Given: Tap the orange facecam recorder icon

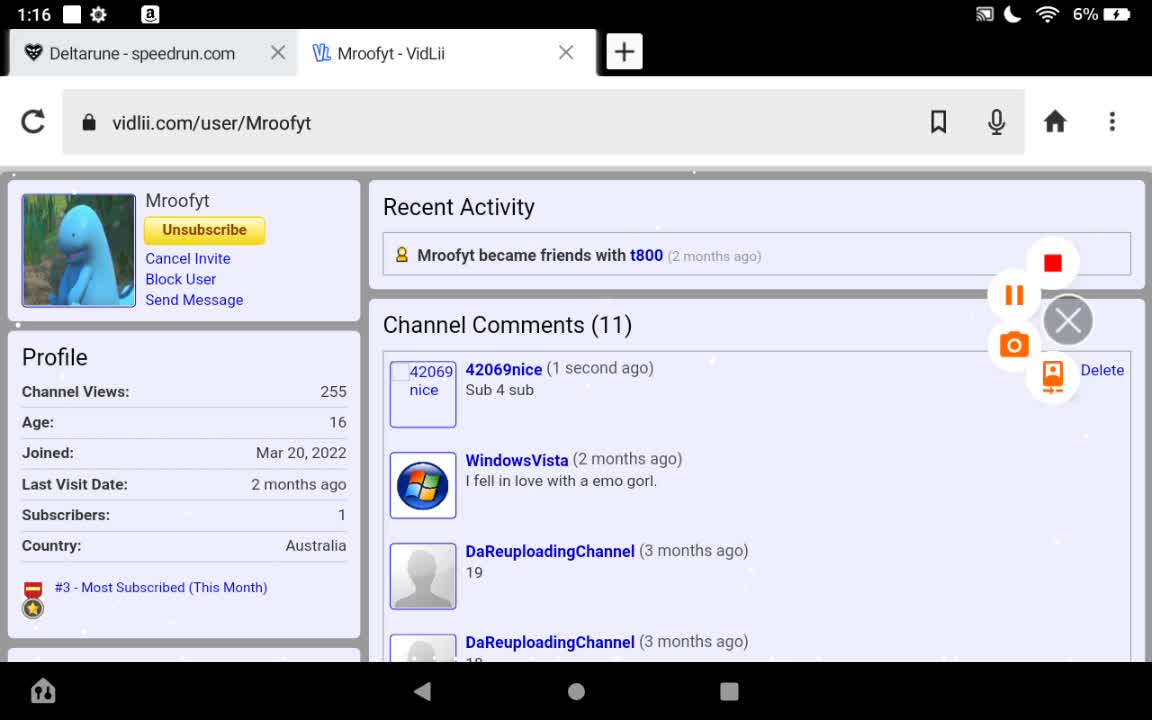Looking at the screenshot, I should 1052,376.
